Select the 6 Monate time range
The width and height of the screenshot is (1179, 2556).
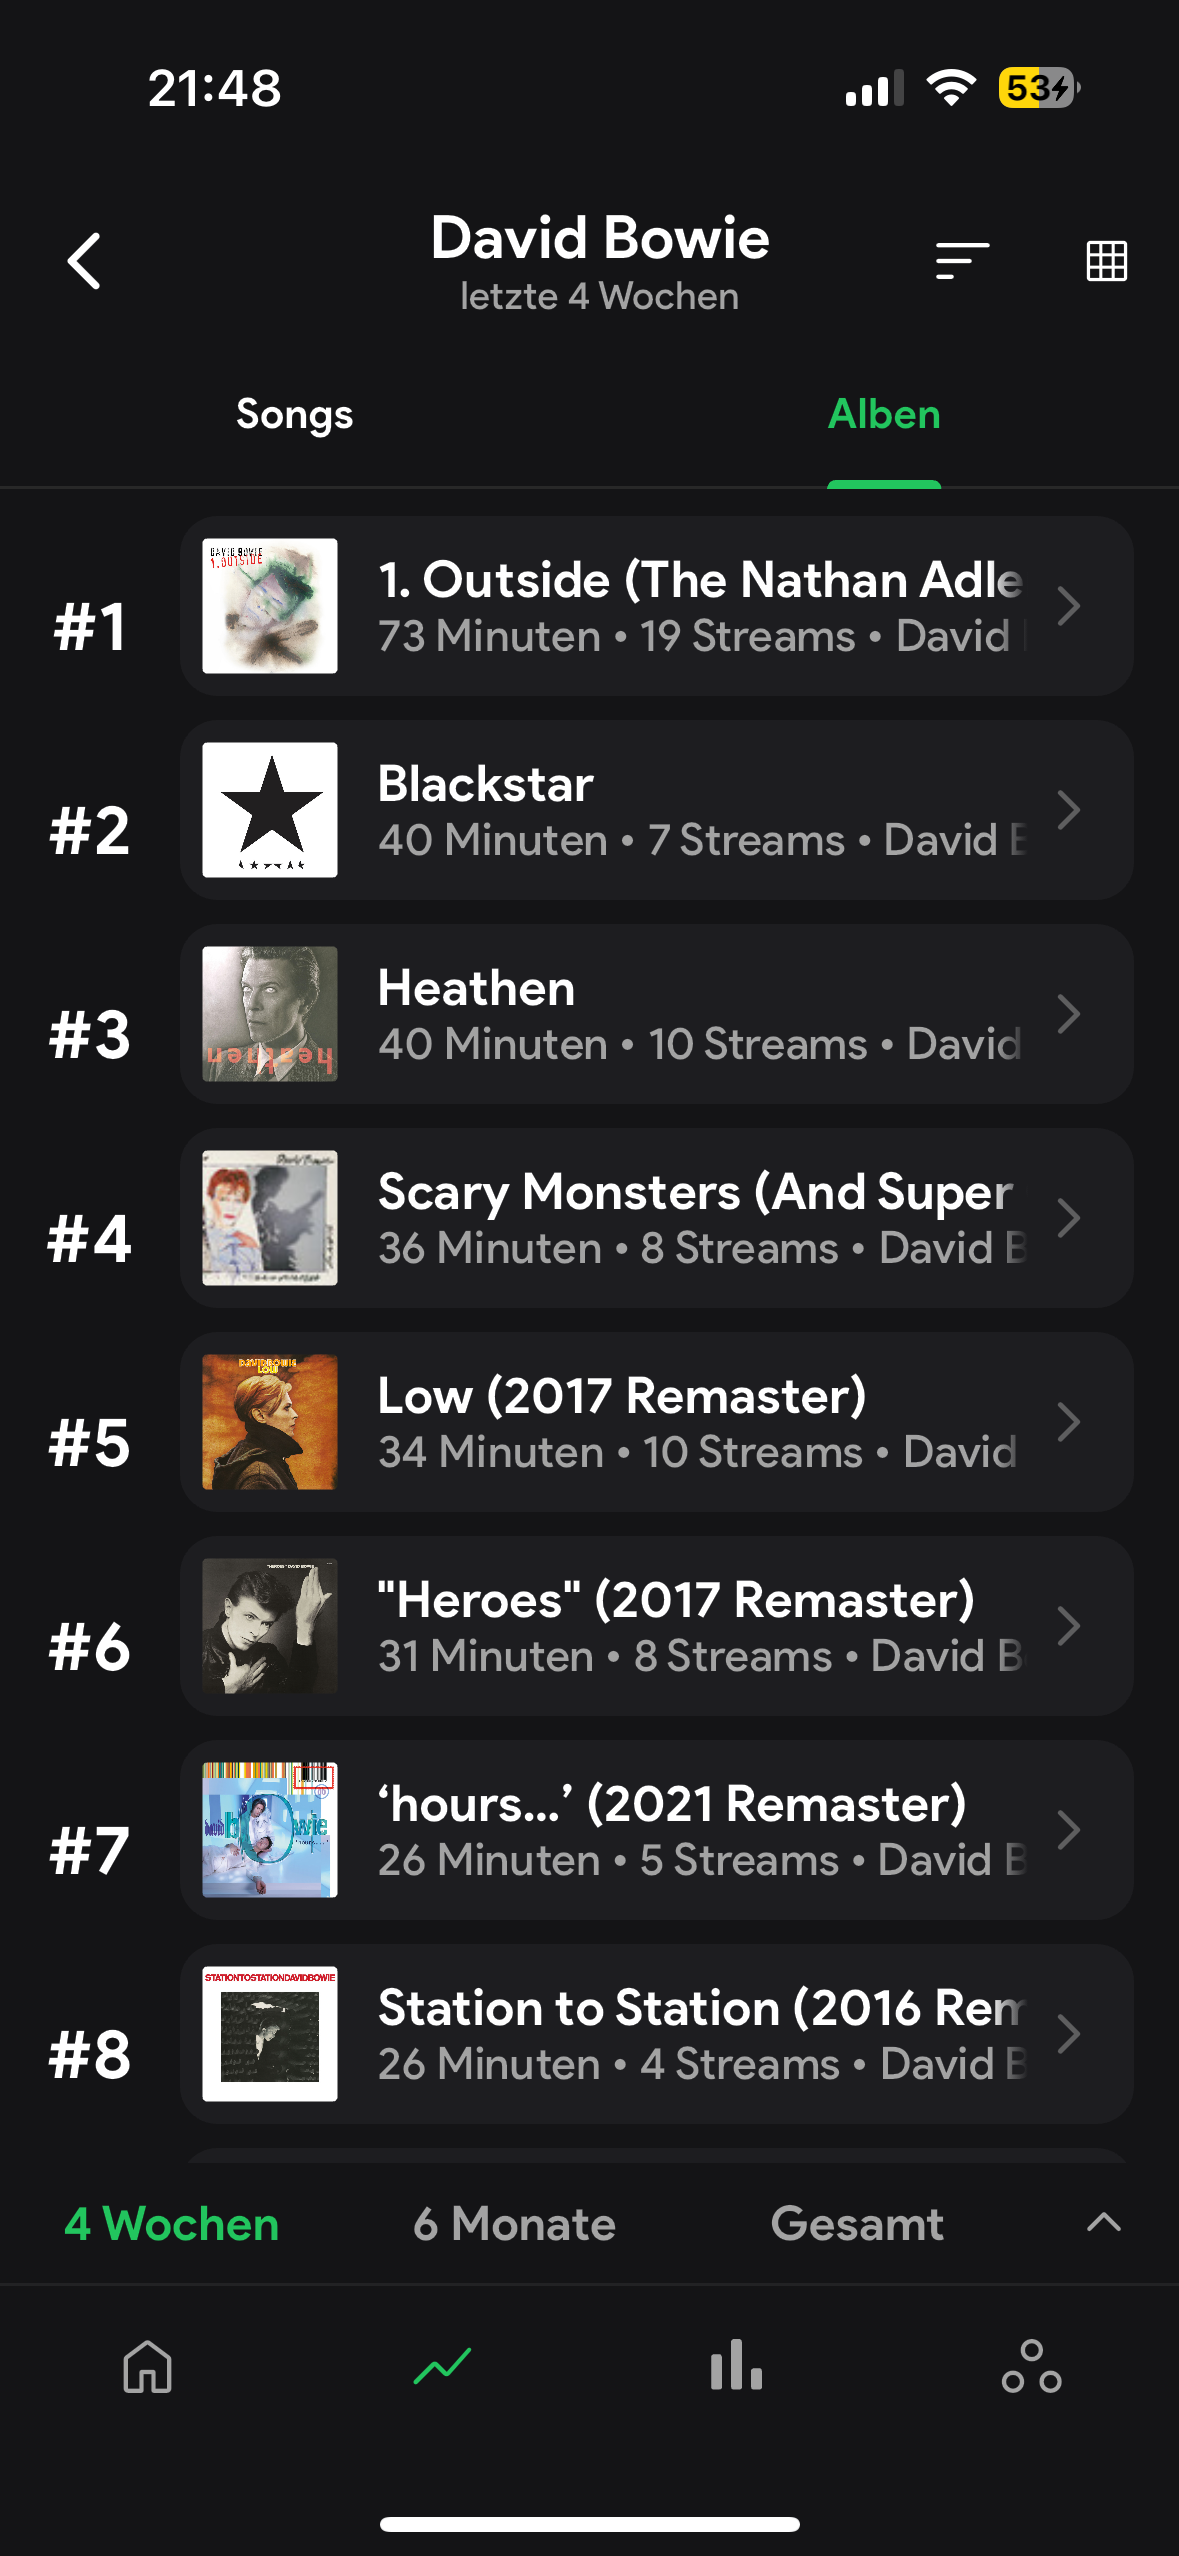pyautogui.click(x=514, y=2224)
